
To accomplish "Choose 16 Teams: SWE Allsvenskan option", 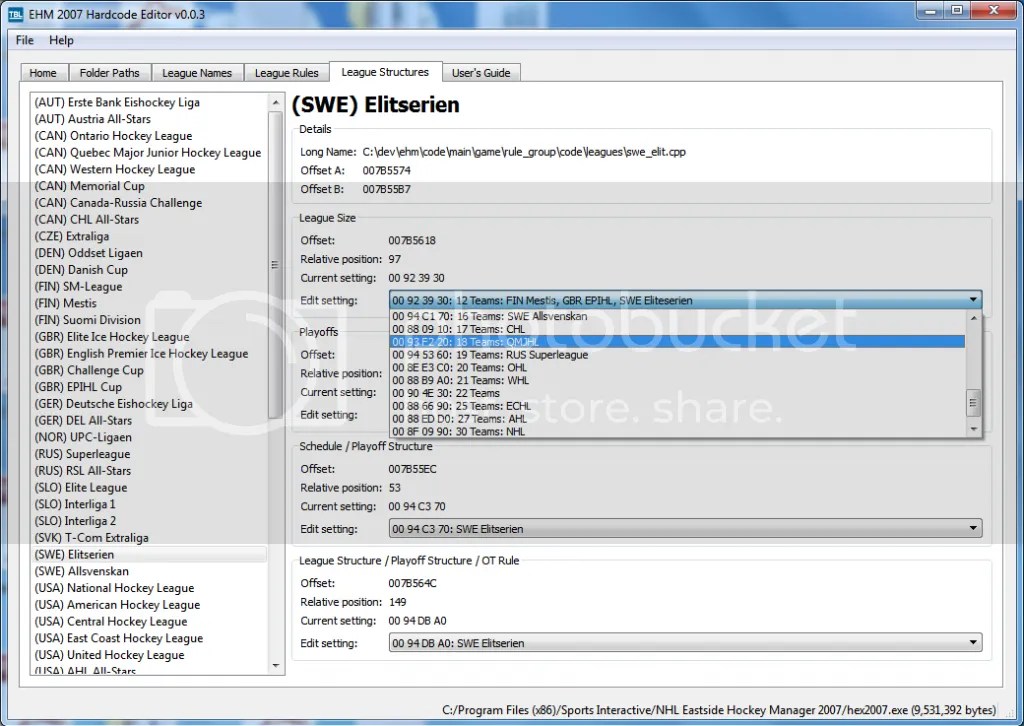I will click(677, 317).
